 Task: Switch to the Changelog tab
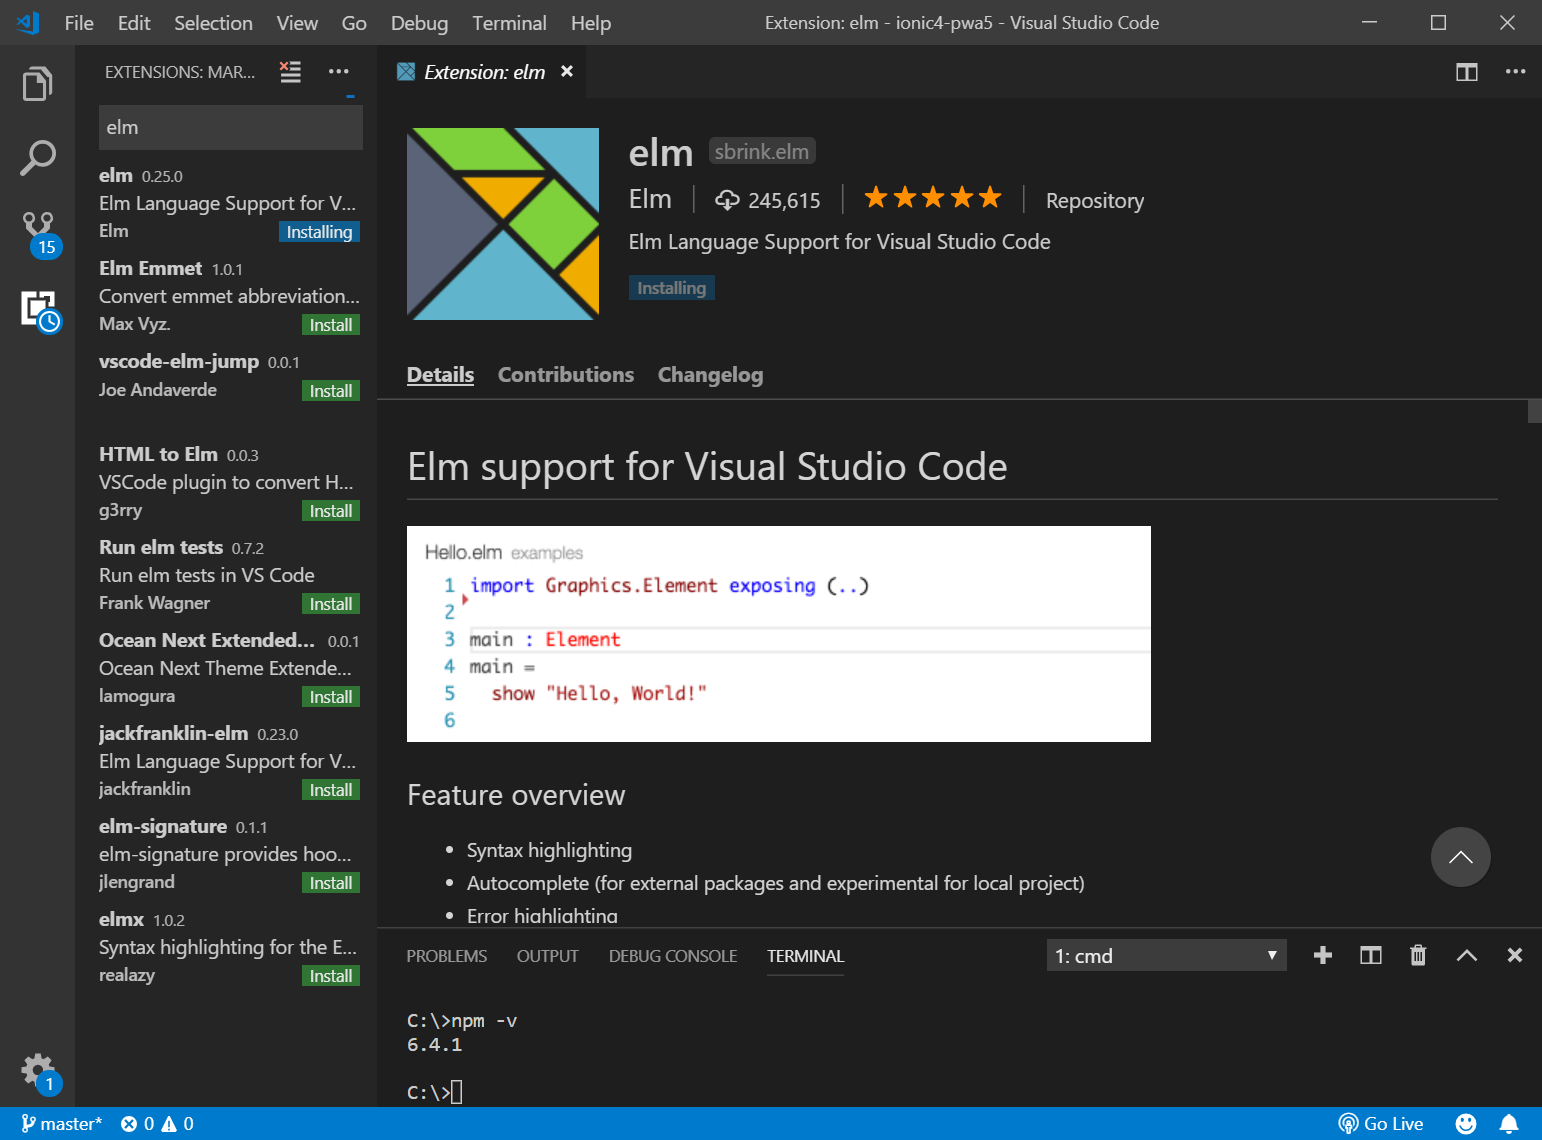pos(710,375)
